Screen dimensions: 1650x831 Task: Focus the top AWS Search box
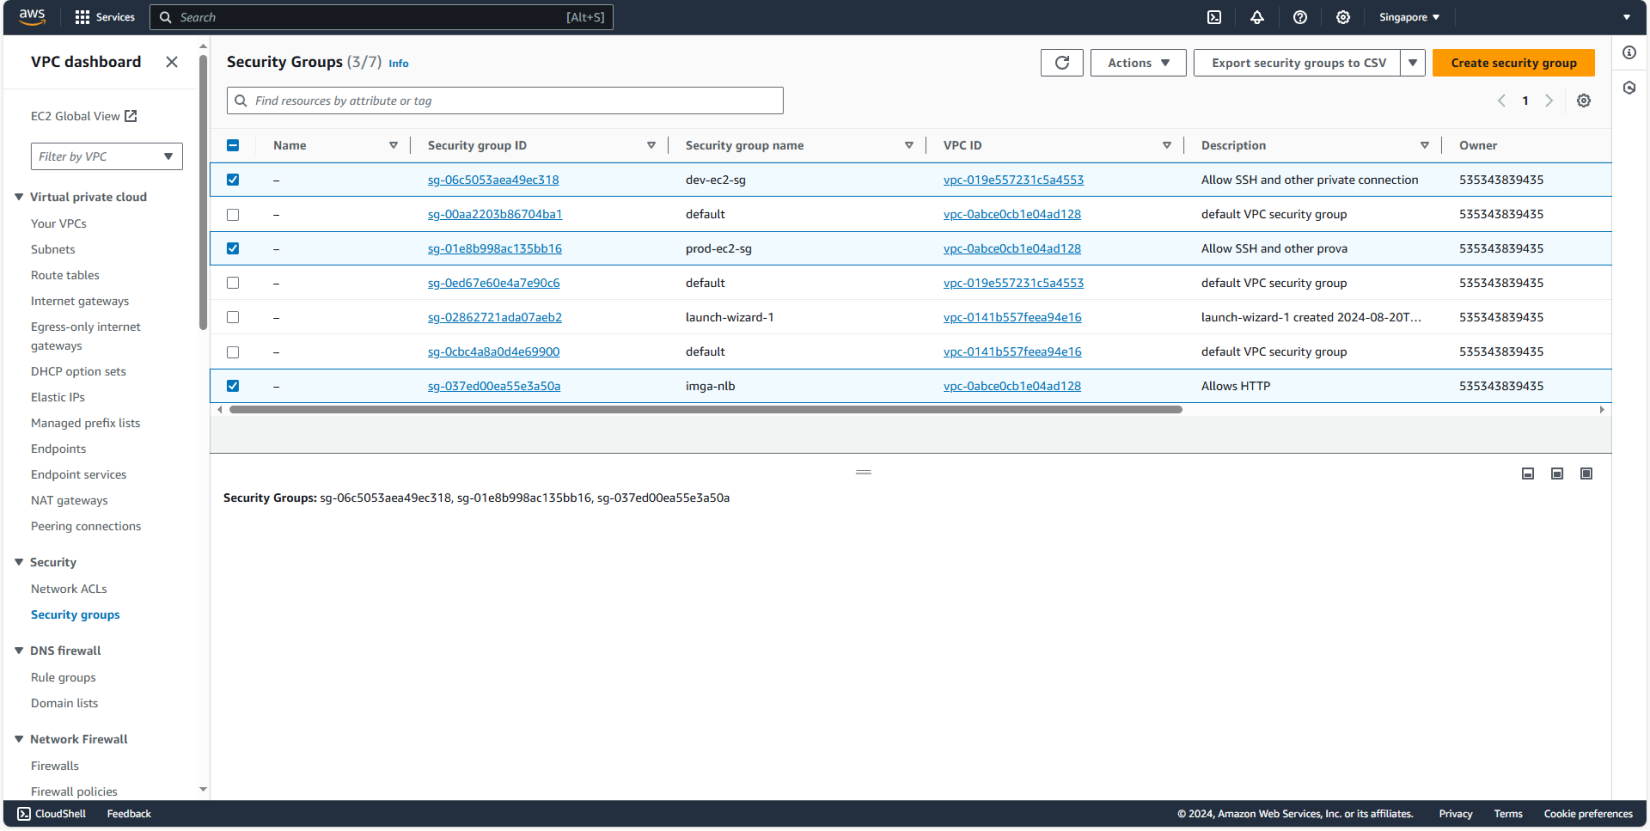pyautogui.click(x=381, y=17)
